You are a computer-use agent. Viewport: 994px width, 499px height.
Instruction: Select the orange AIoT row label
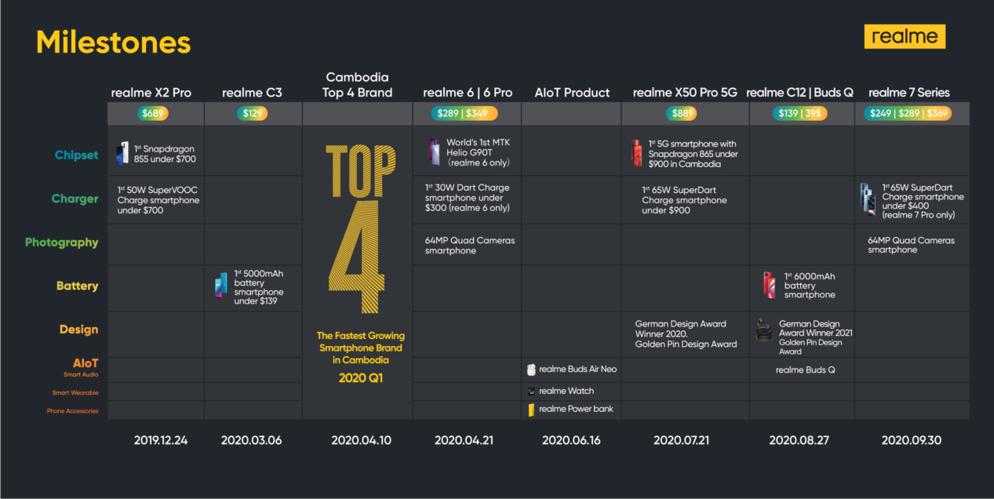tap(86, 363)
